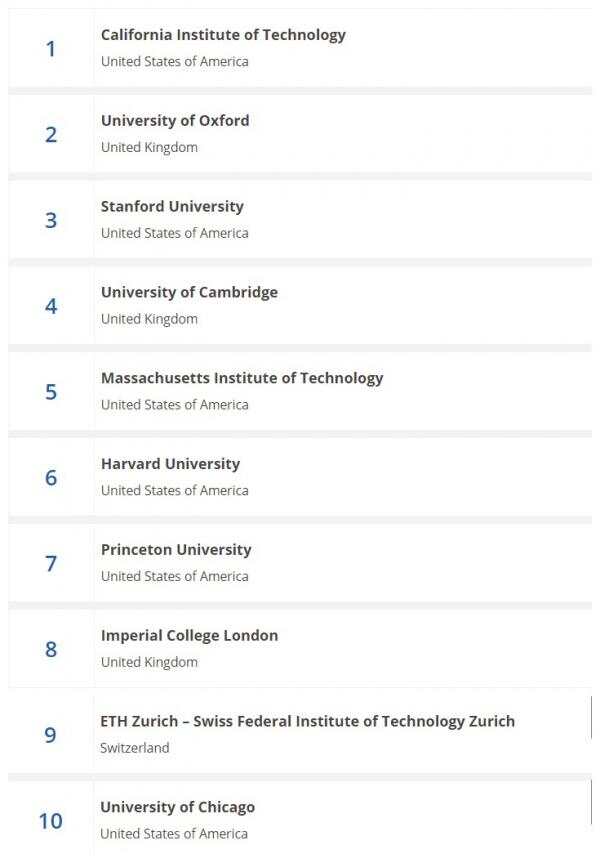Screen dimensions: 600x863
Task: Click rank number 1 cell
Action: coord(51,49)
